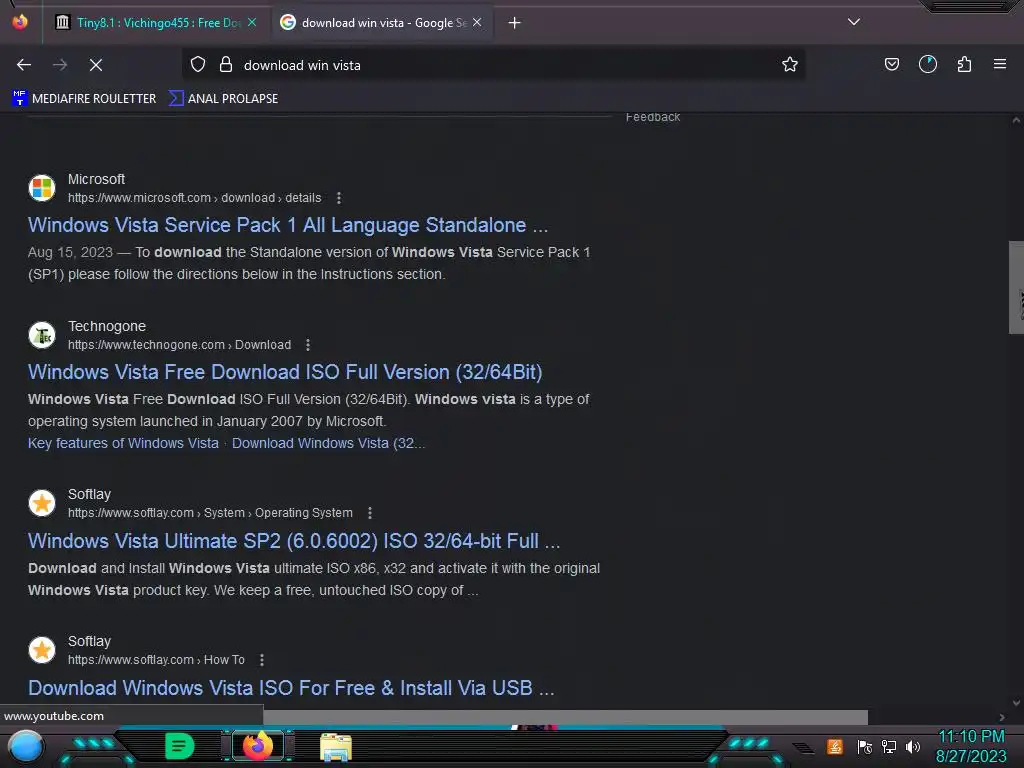The height and width of the screenshot is (768, 1024).
Task: Open the volume speaker icon
Action: (913, 746)
